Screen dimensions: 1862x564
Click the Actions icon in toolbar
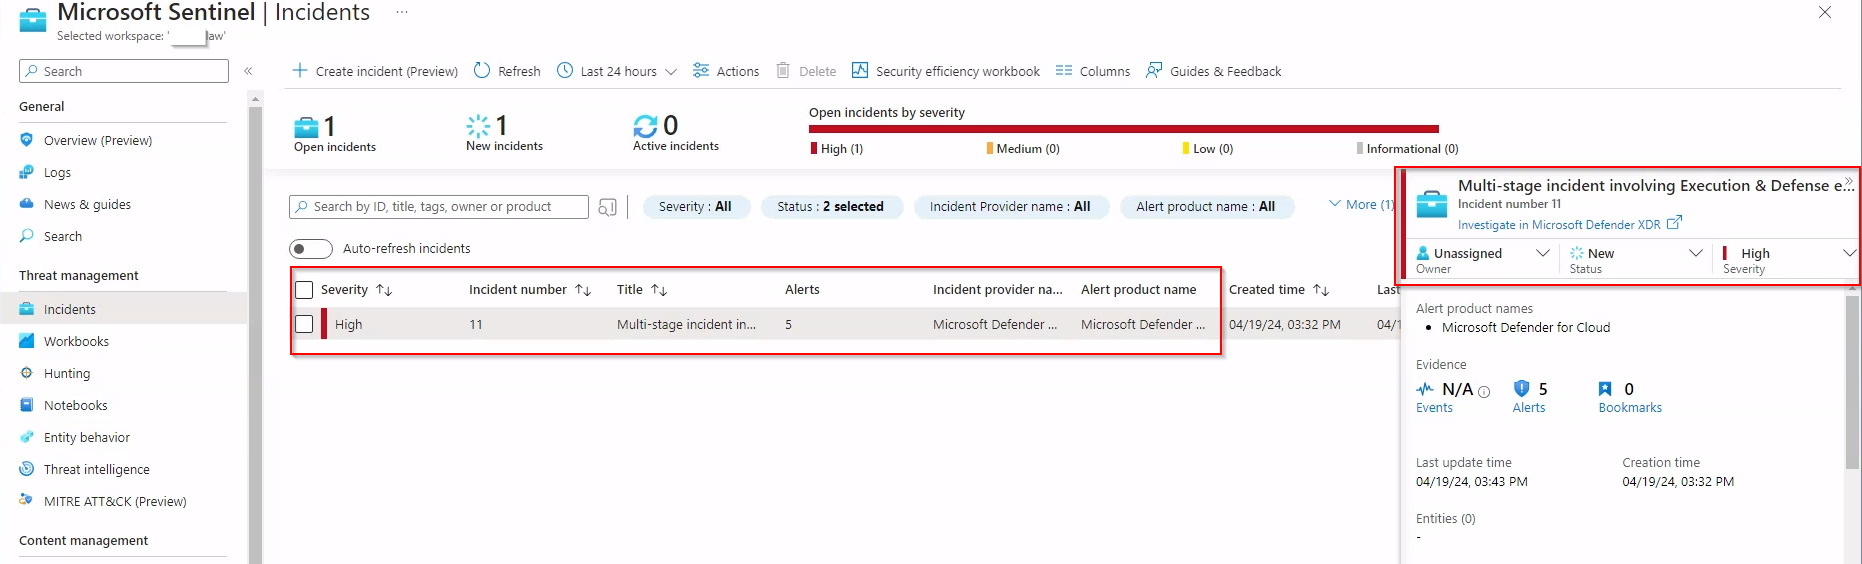tap(701, 70)
